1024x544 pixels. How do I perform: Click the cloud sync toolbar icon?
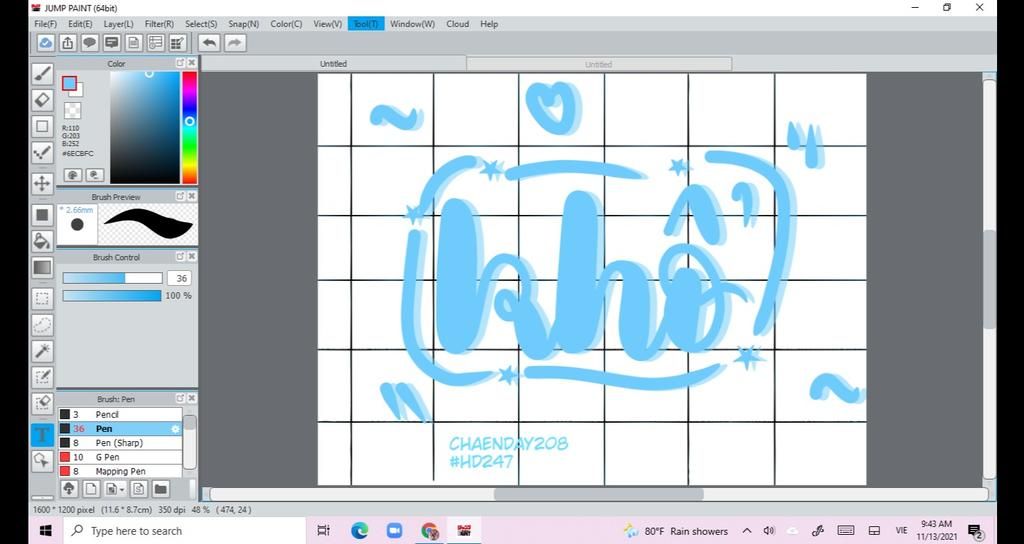coord(45,43)
